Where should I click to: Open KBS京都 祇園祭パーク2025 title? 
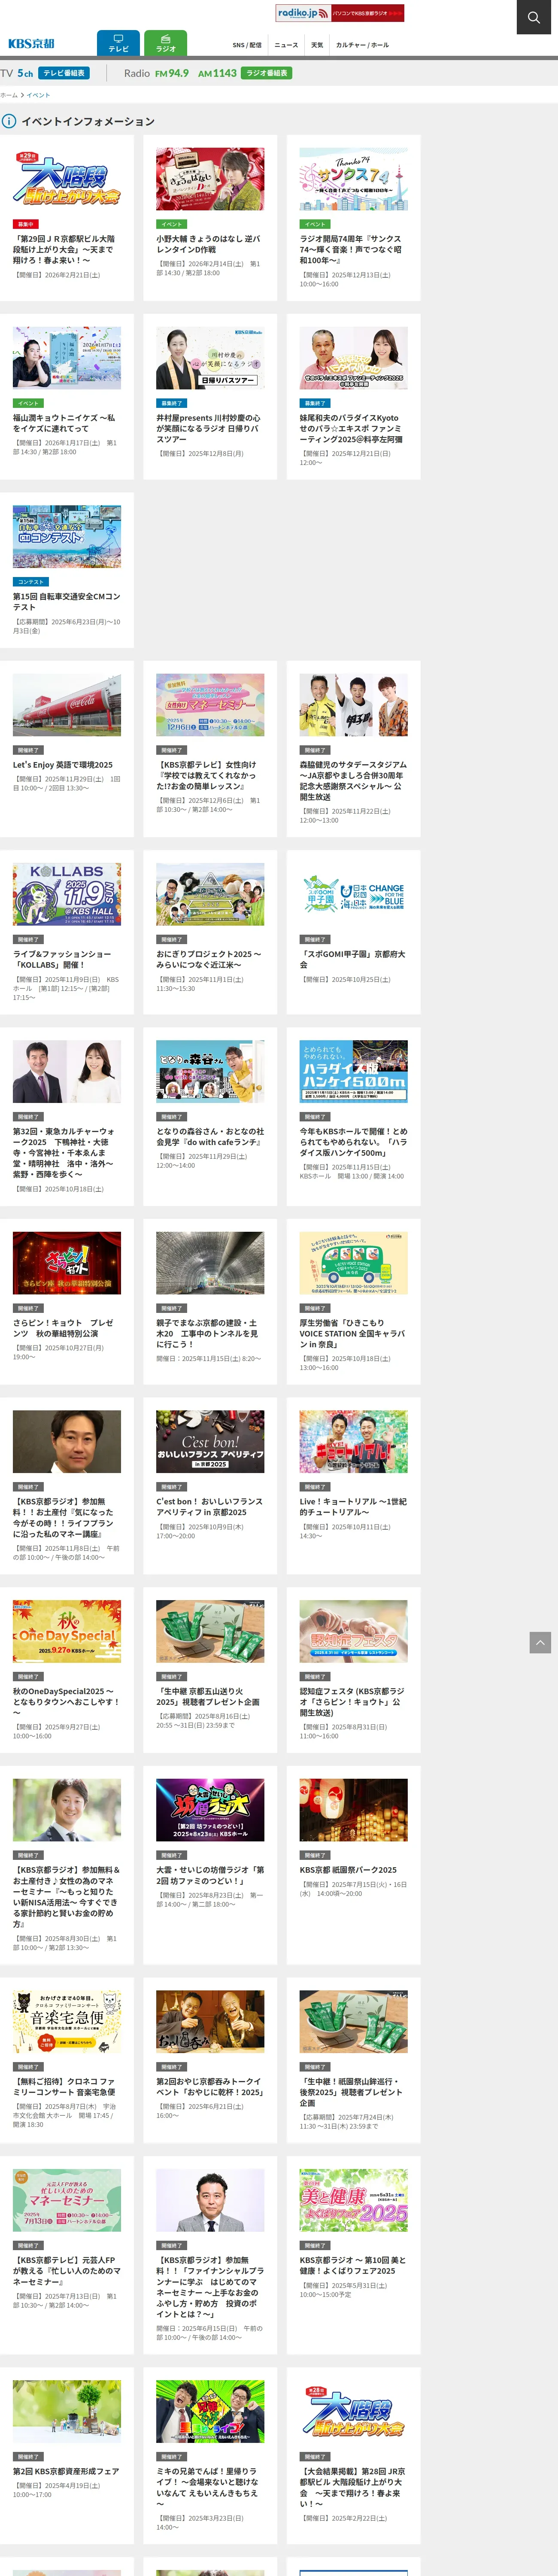pos(348,1870)
